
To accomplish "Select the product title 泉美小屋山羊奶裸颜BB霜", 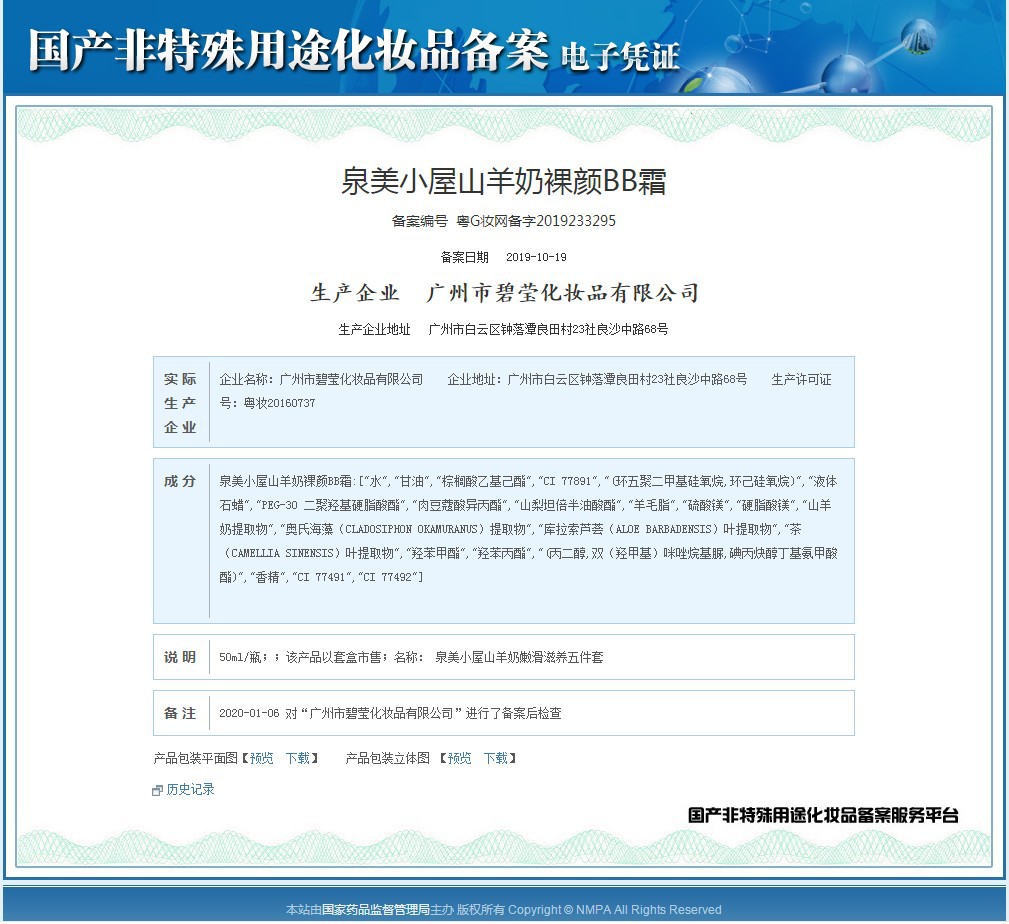I will coord(504,181).
